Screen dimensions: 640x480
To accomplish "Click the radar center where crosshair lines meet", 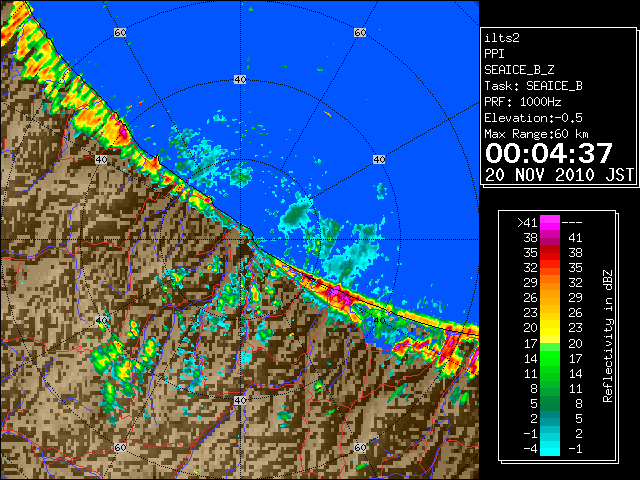I will (x=240, y=240).
